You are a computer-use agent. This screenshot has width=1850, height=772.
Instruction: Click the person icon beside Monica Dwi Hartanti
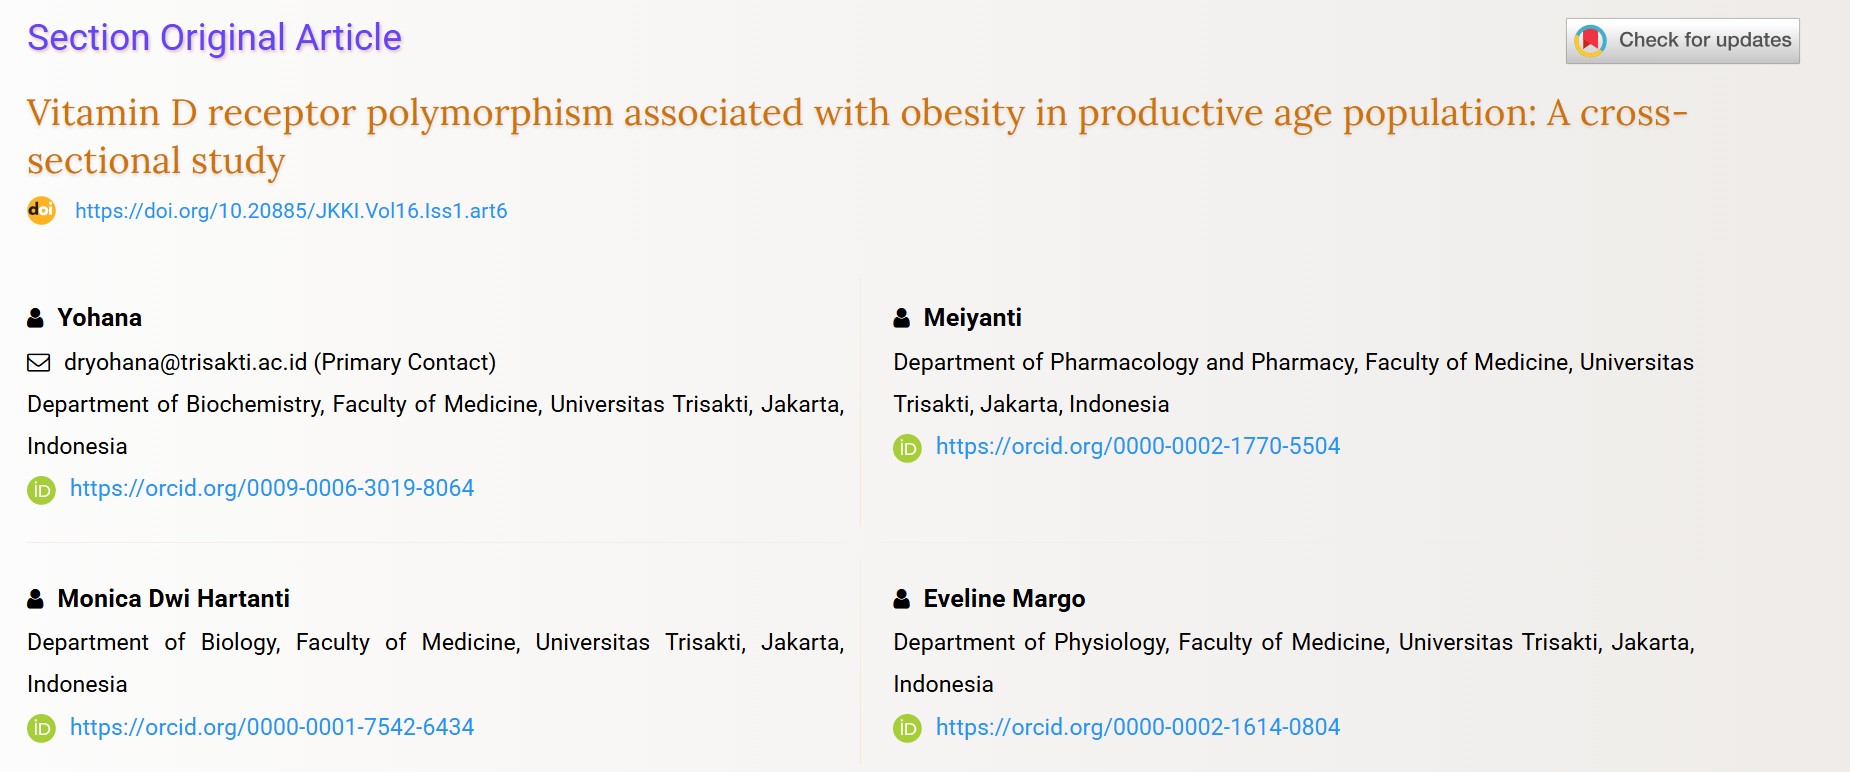click(36, 599)
